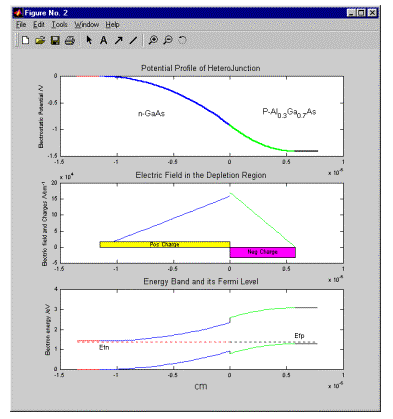Screen dimensions: 393x419
Task: Select the Edit Plot arrow pointer tool
Action: 89,40
